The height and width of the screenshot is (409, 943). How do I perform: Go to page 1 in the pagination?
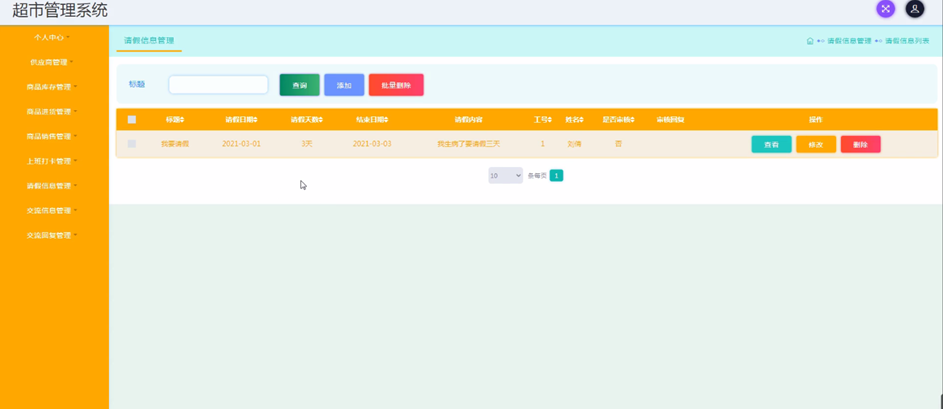(556, 176)
